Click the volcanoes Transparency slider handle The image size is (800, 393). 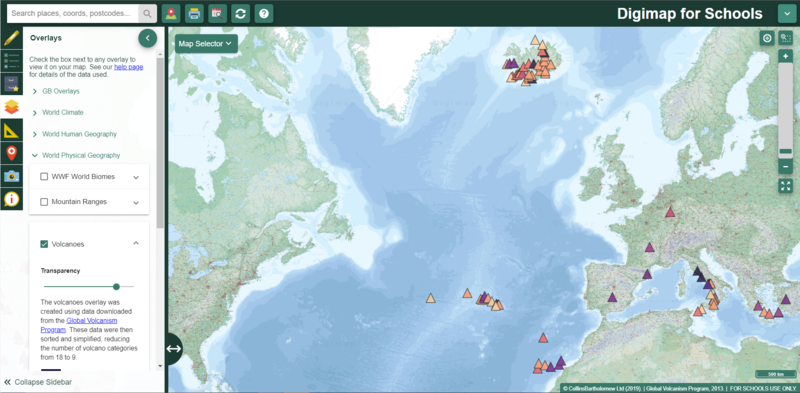[116, 287]
